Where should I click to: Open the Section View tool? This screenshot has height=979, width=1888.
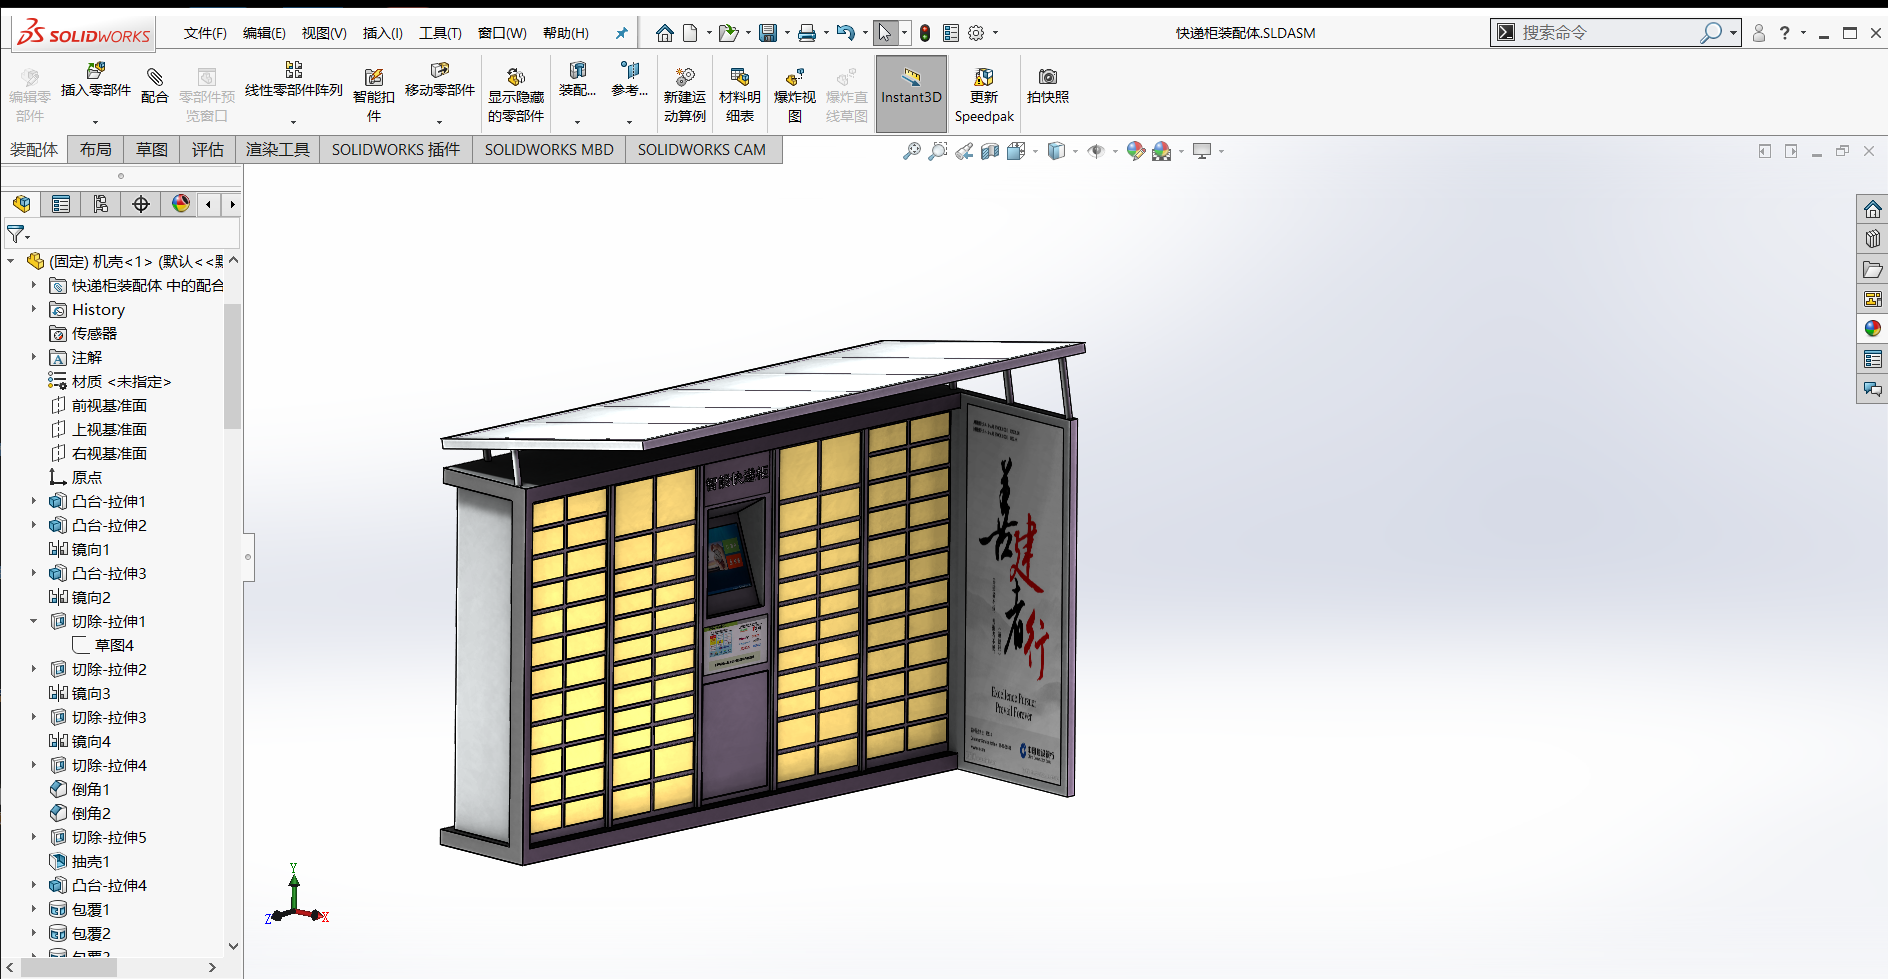(x=990, y=151)
